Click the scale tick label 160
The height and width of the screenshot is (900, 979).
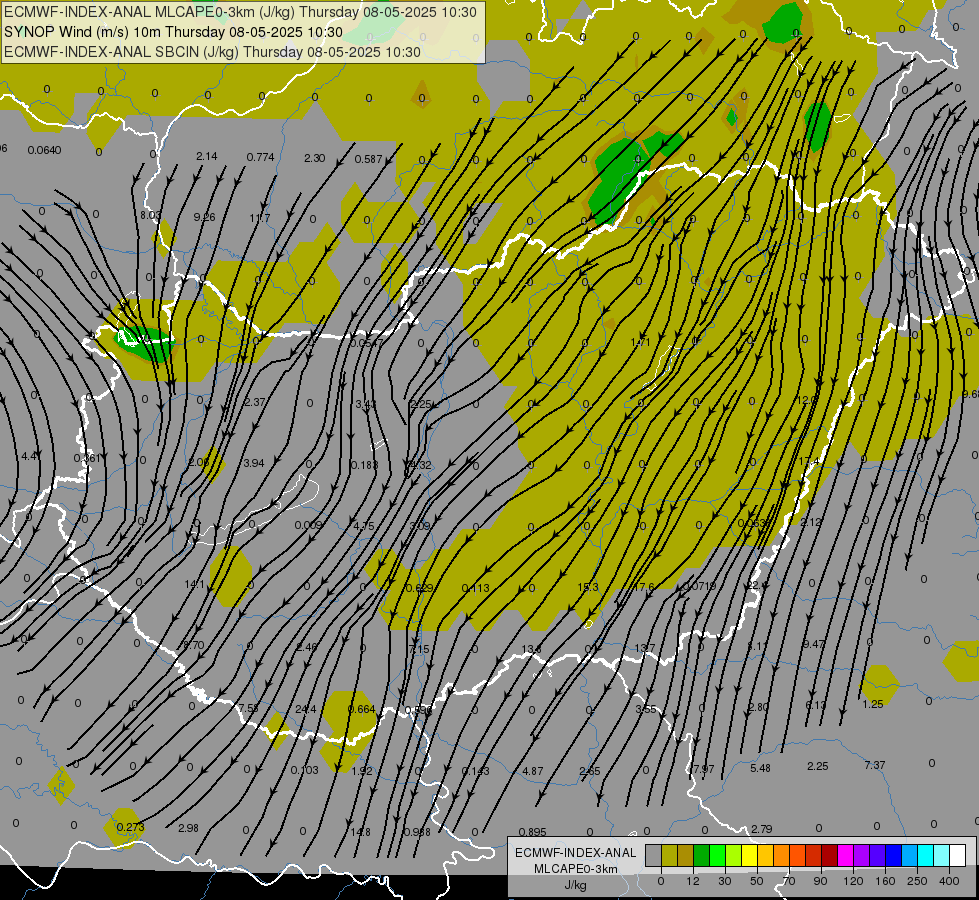(x=885, y=881)
